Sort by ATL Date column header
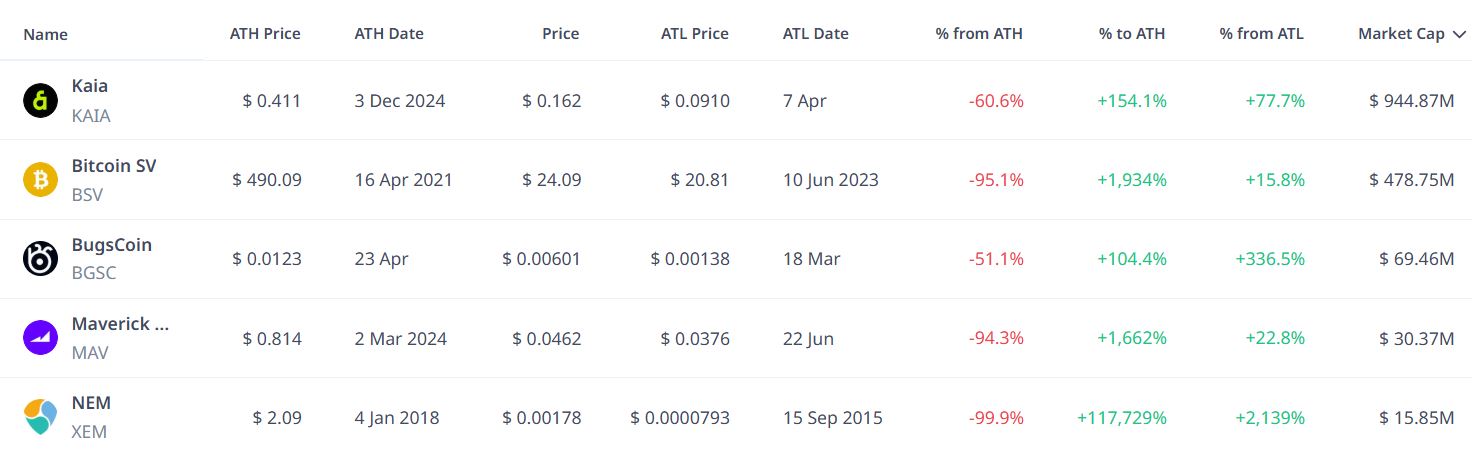 816,34
